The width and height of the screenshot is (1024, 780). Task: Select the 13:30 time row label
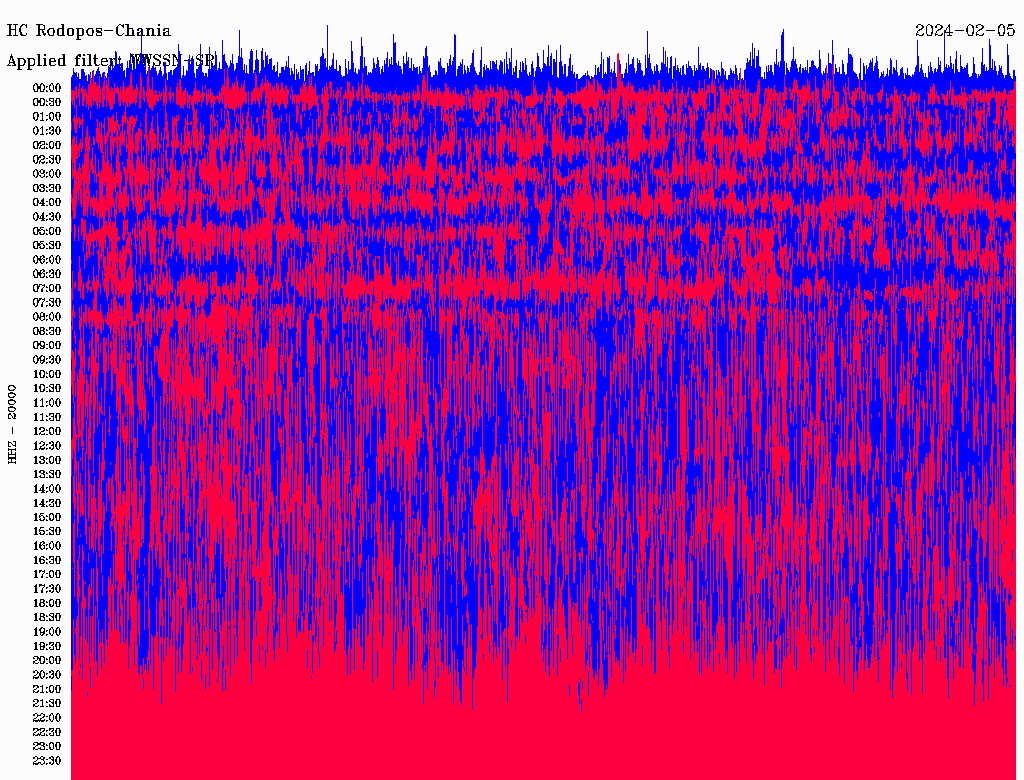click(x=47, y=475)
